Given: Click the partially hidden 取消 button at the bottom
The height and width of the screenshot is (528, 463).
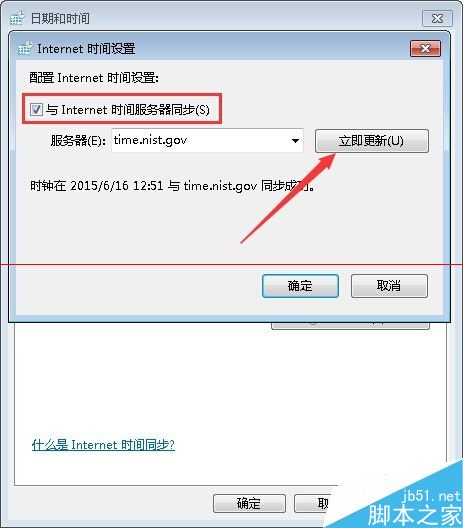Looking at the screenshot, I should tap(313, 503).
